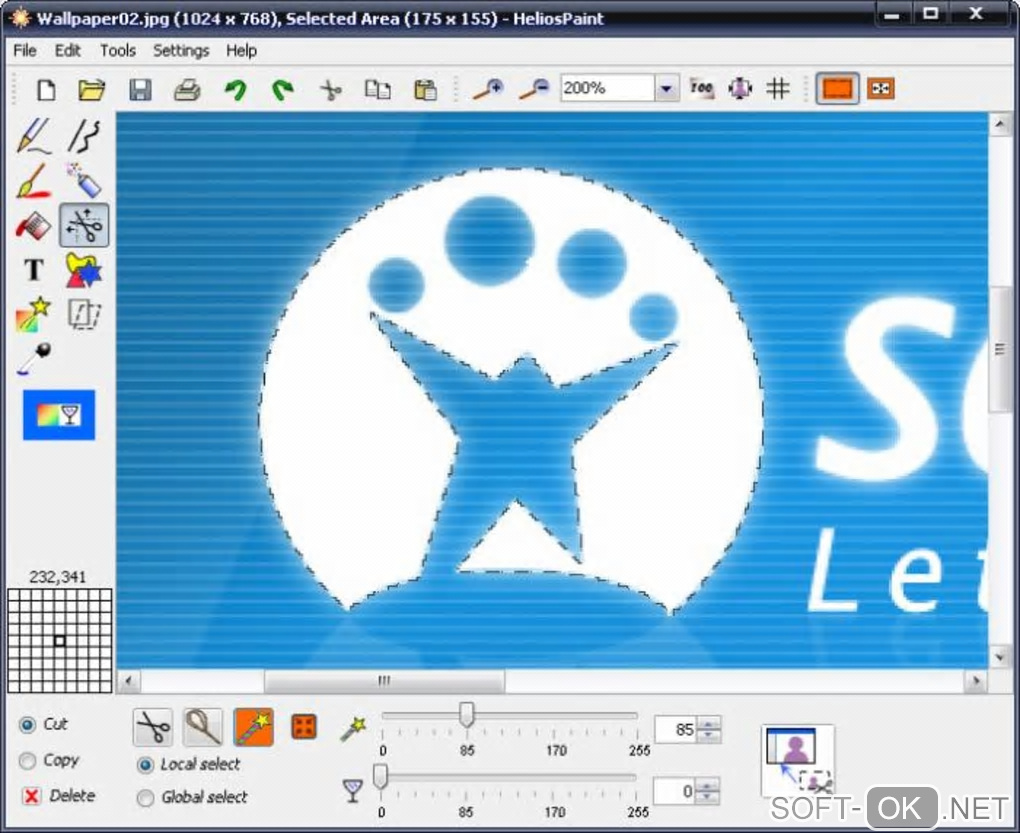Select the Eraser tool
This screenshot has width=1020, height=833.
[34, 226]
